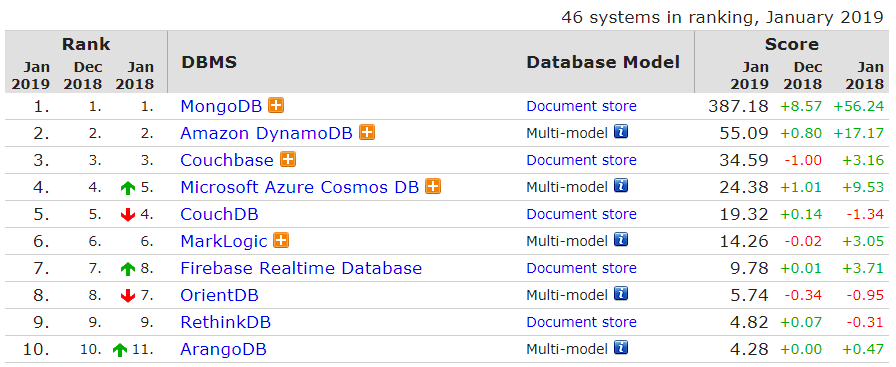Click score value 4.28
Image resolution: width=896 pixels, height=367 pixels.
coord(749,349)
